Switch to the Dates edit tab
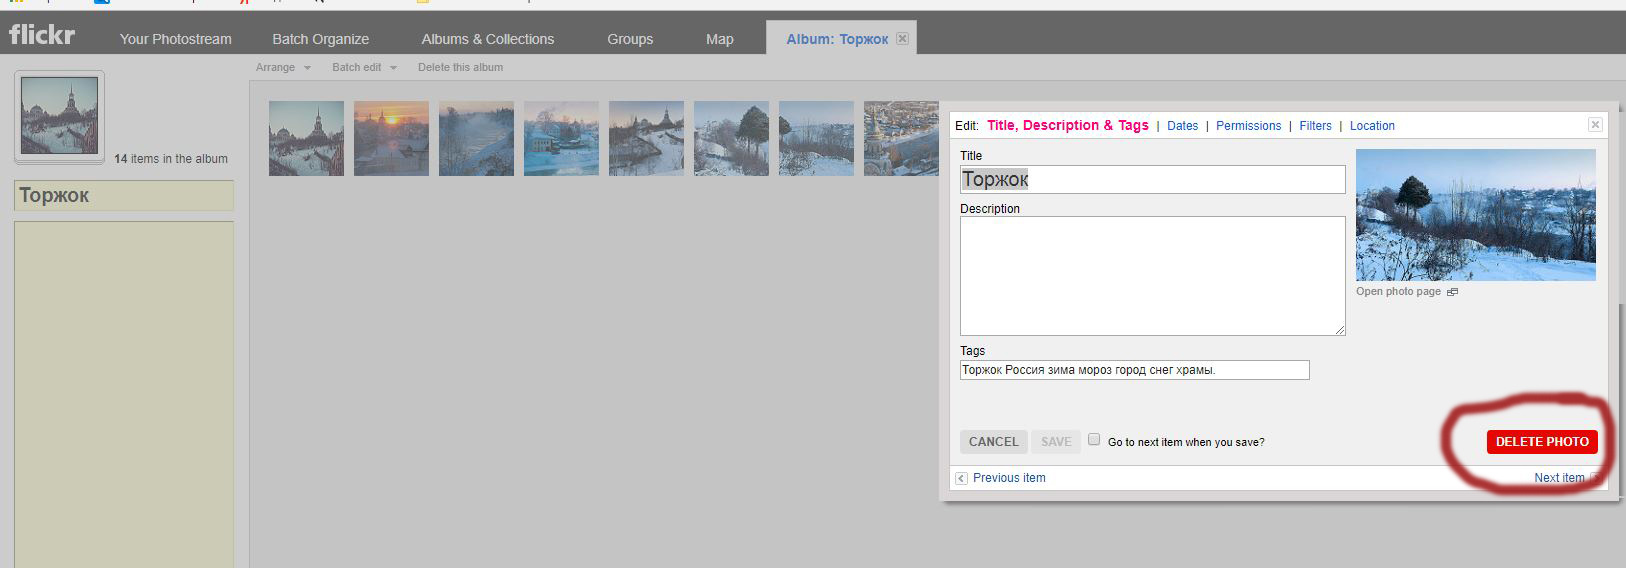1626x568 pixels. click(1182, 126)
